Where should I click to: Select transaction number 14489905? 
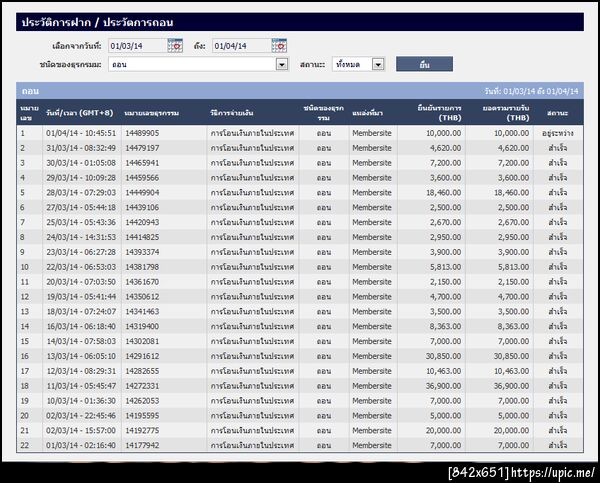(x=142, y=133)
